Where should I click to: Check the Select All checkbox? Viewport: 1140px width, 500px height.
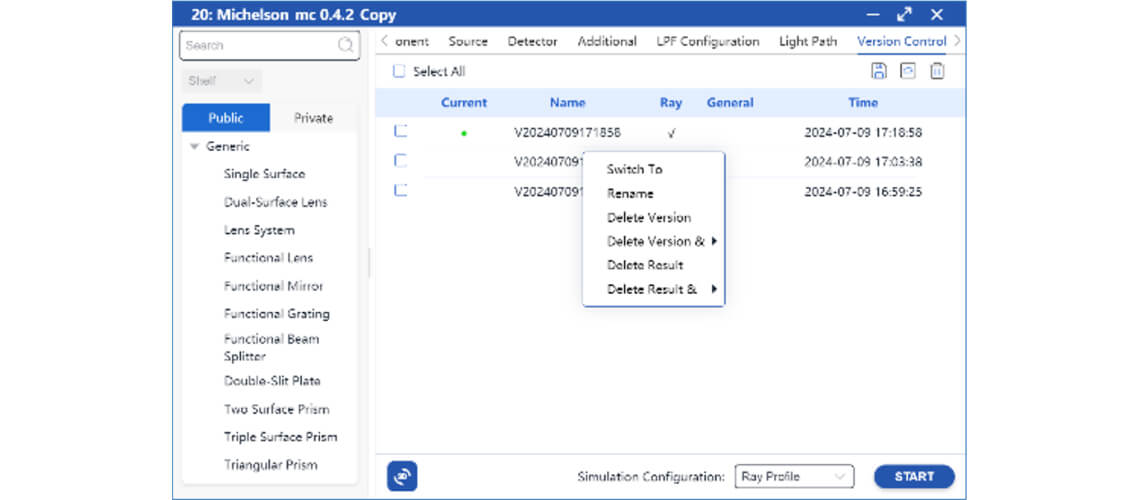coord(400,72)
